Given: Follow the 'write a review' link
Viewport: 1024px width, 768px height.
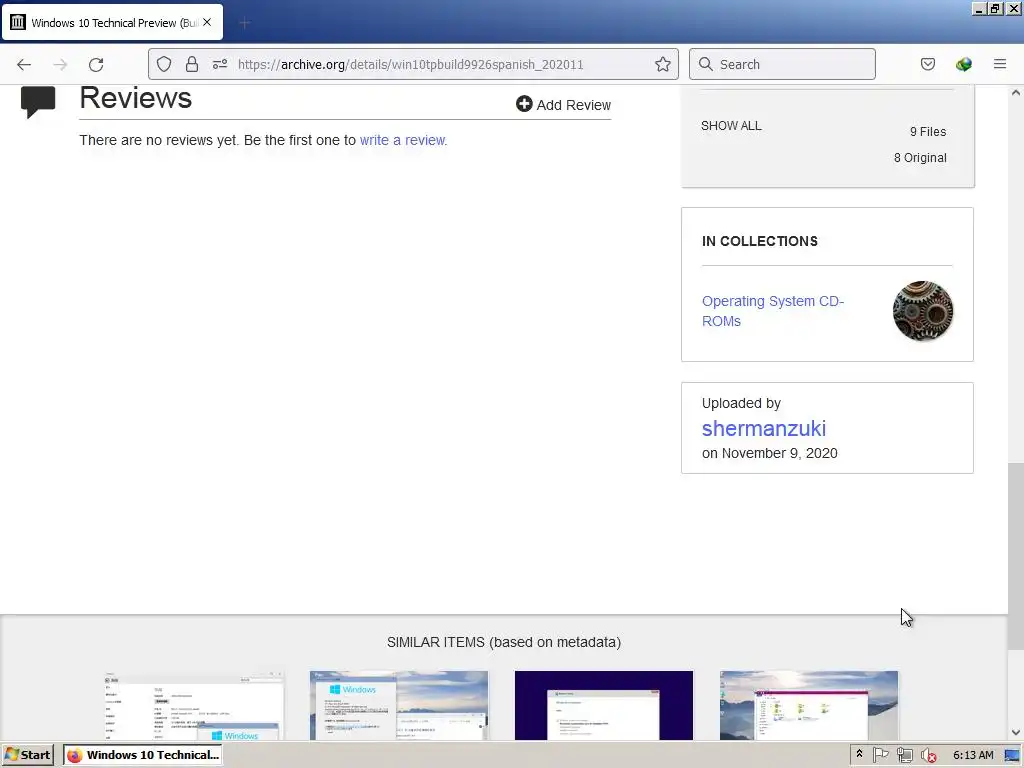Looking at the screenshot, I should tap(402, 140).
